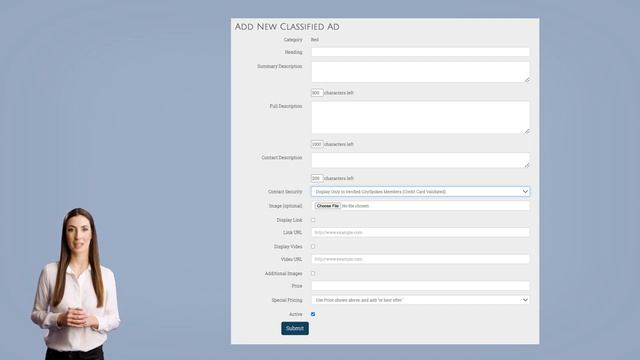Screen dimensions: 640x360
Task: Click the 'Add New Classified Ad' title
Action: pyautogui.click(x=287, y=27)
